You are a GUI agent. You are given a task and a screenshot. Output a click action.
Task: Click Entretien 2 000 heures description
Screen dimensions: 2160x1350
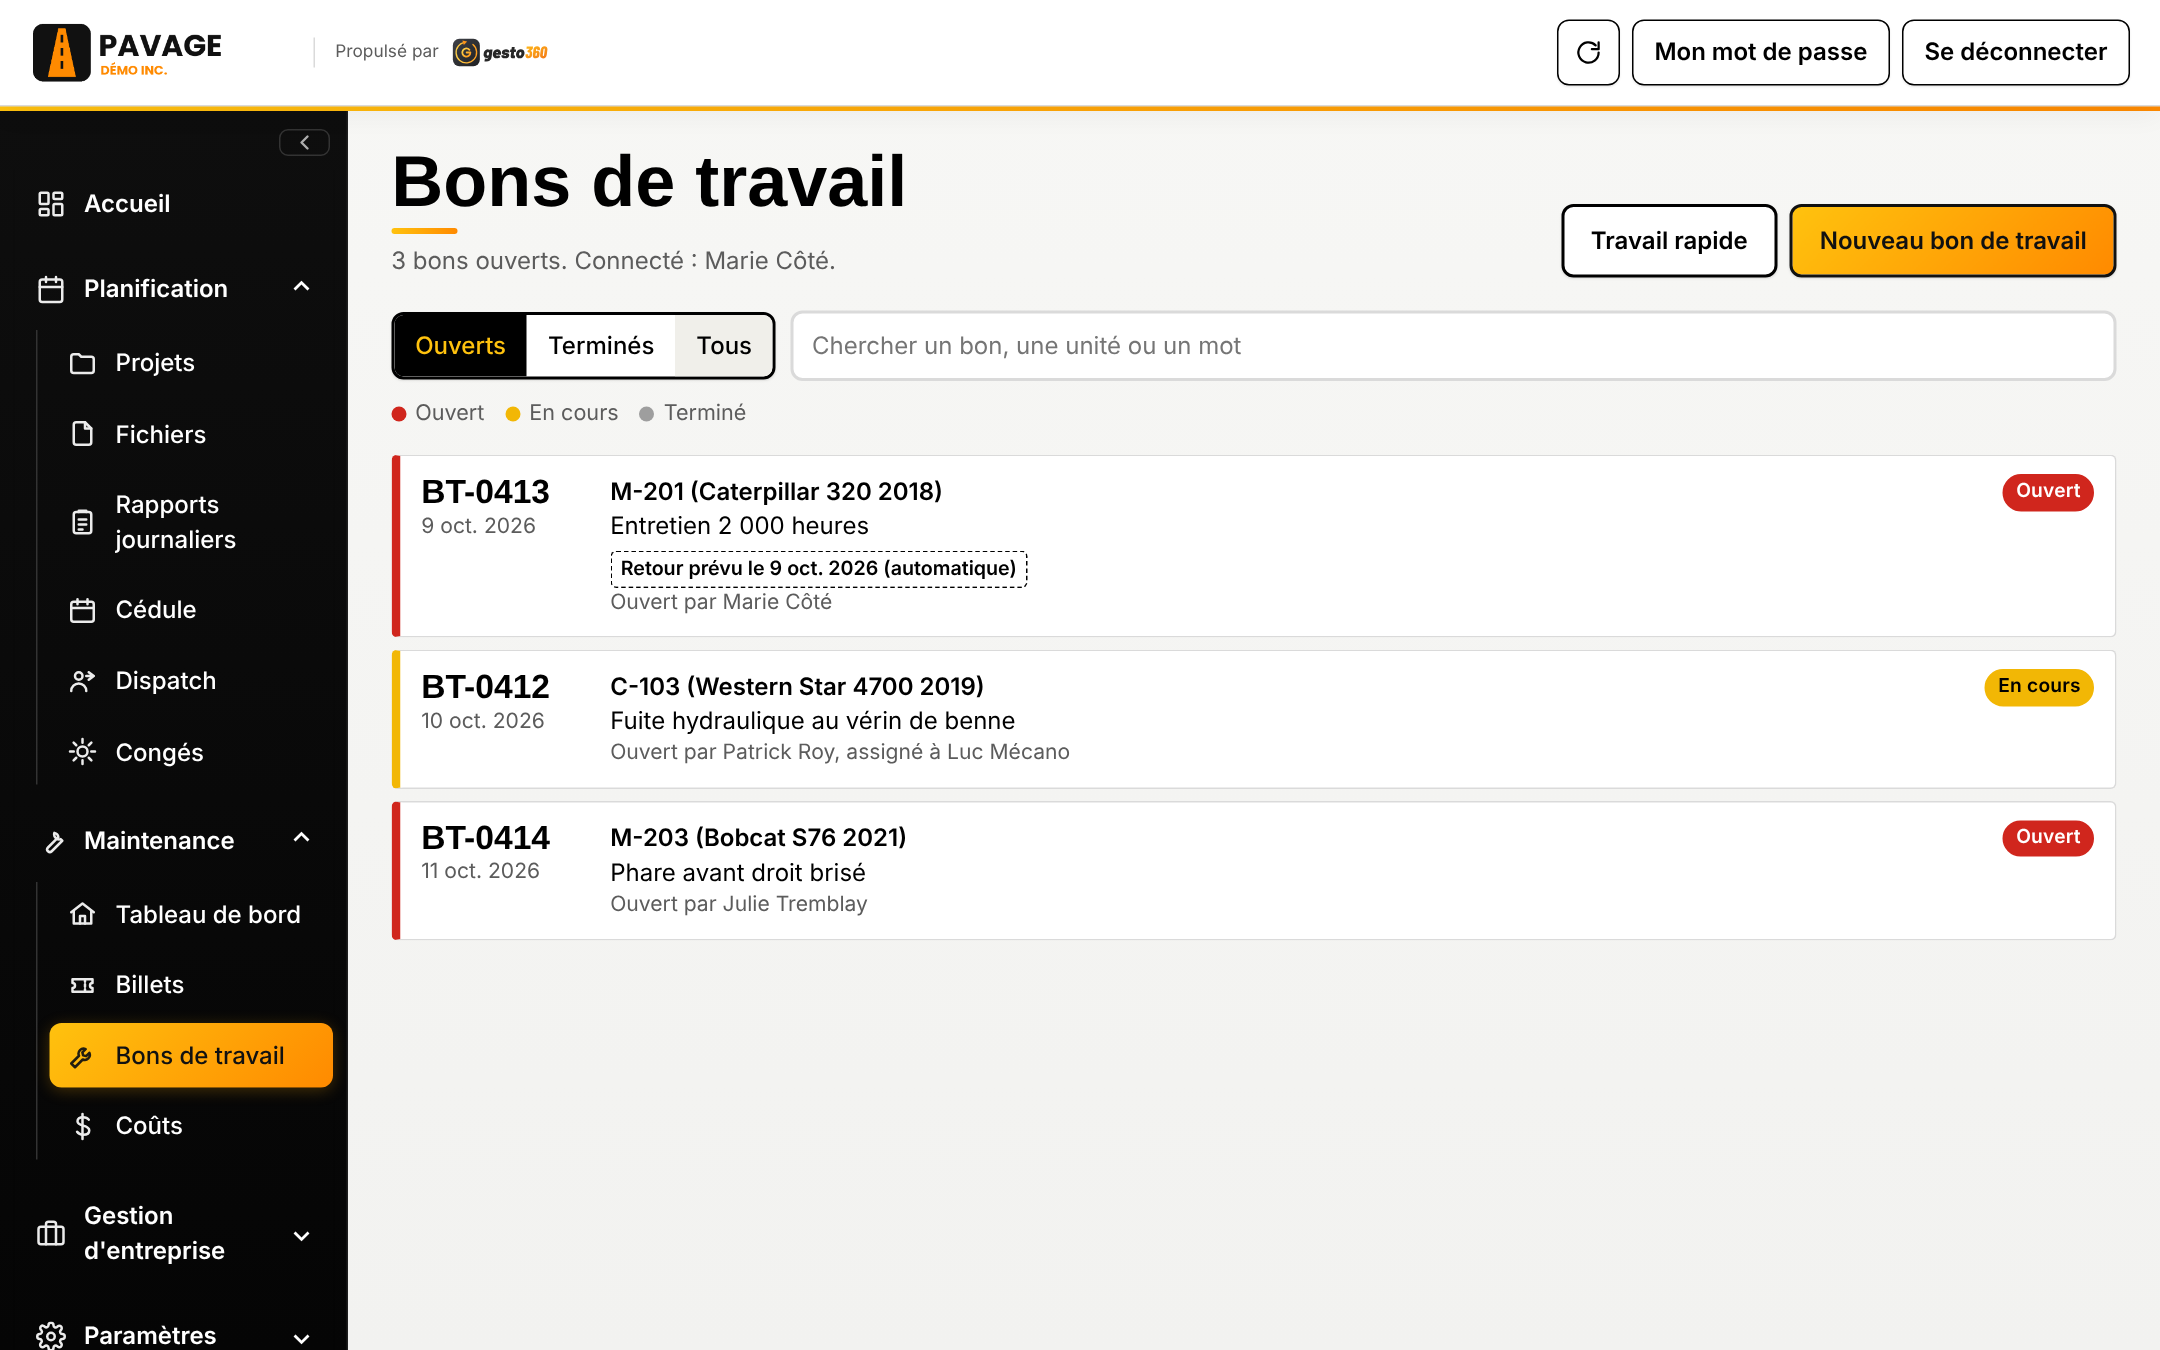[x=739, y=526]
